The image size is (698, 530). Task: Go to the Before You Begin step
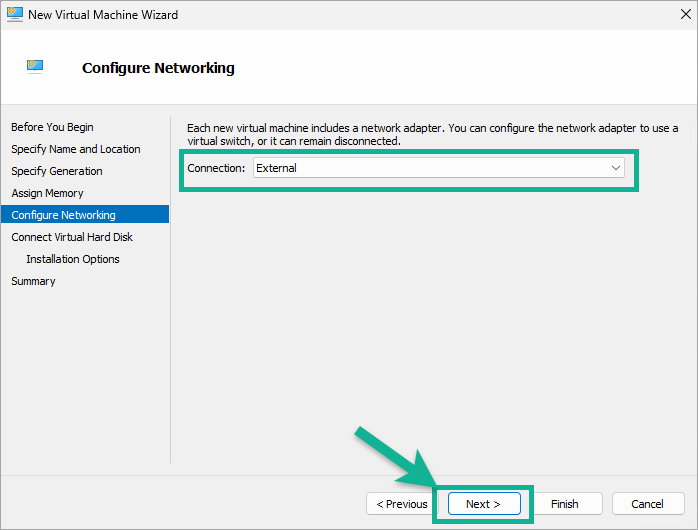[52, 127]
